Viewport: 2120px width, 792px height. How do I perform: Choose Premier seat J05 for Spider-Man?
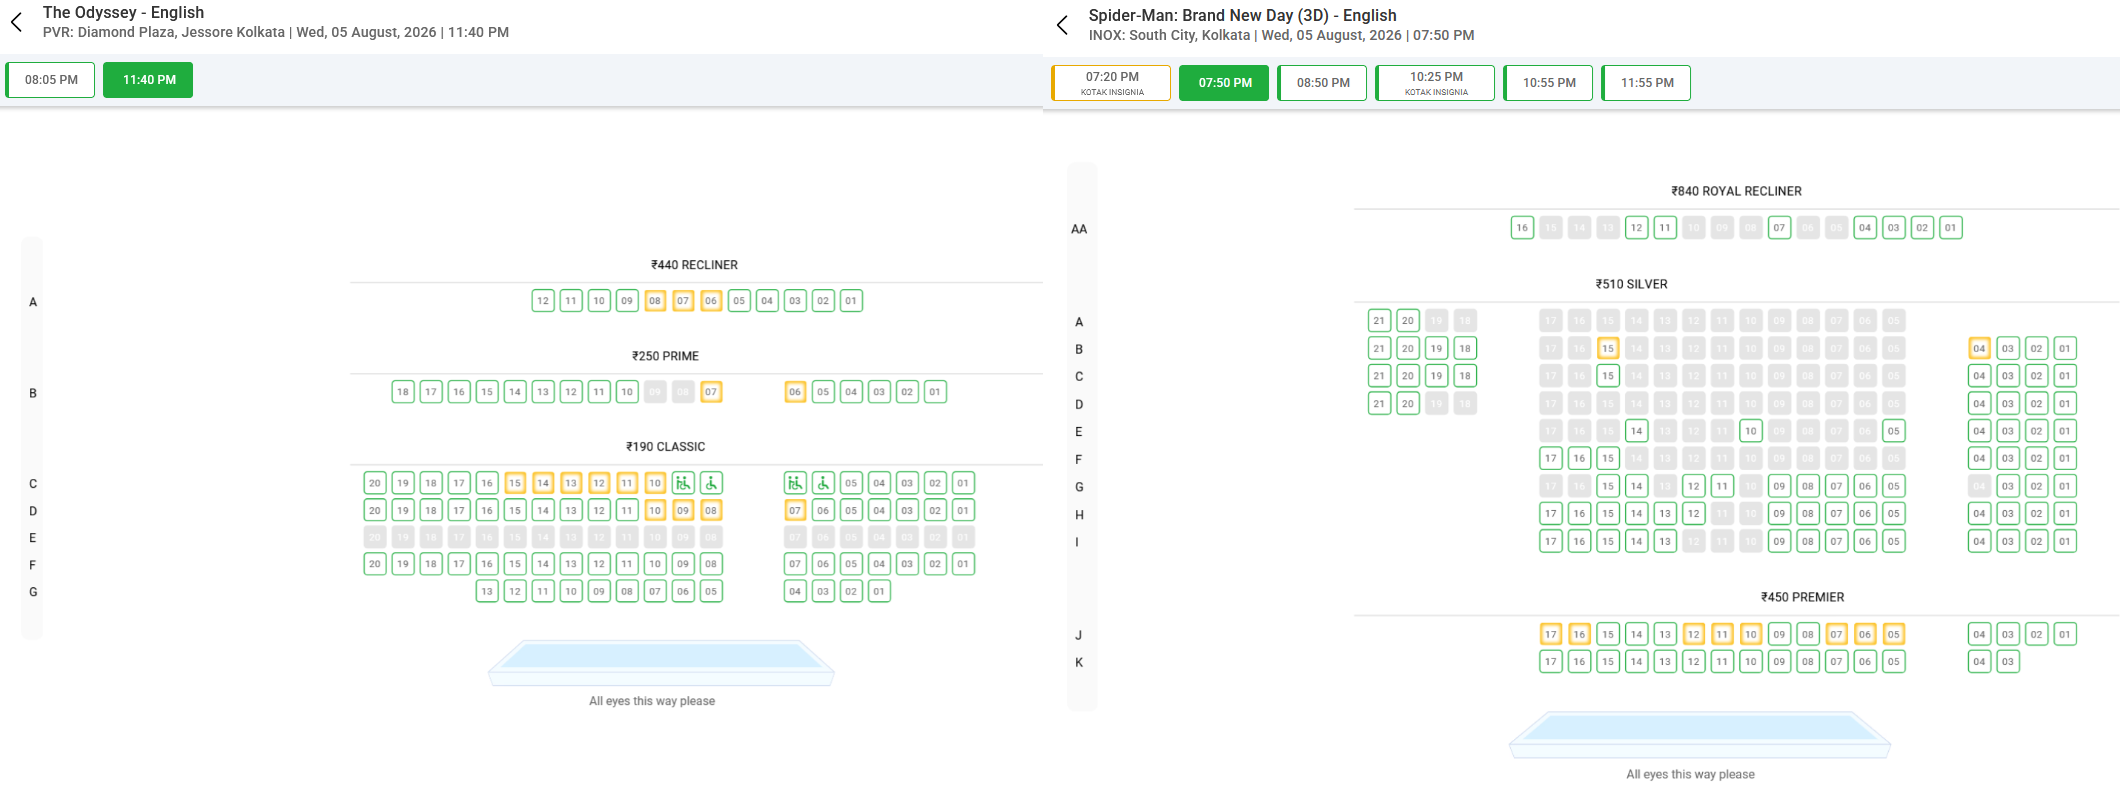pyautogui.click(x=1893, y=634)
